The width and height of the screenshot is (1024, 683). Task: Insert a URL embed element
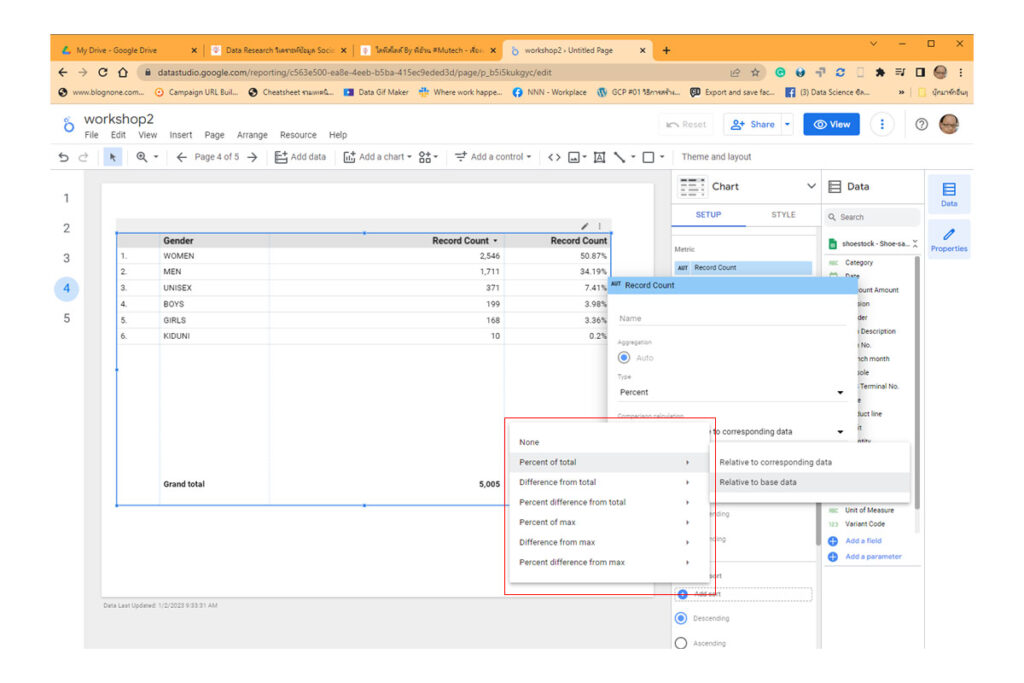554,157
